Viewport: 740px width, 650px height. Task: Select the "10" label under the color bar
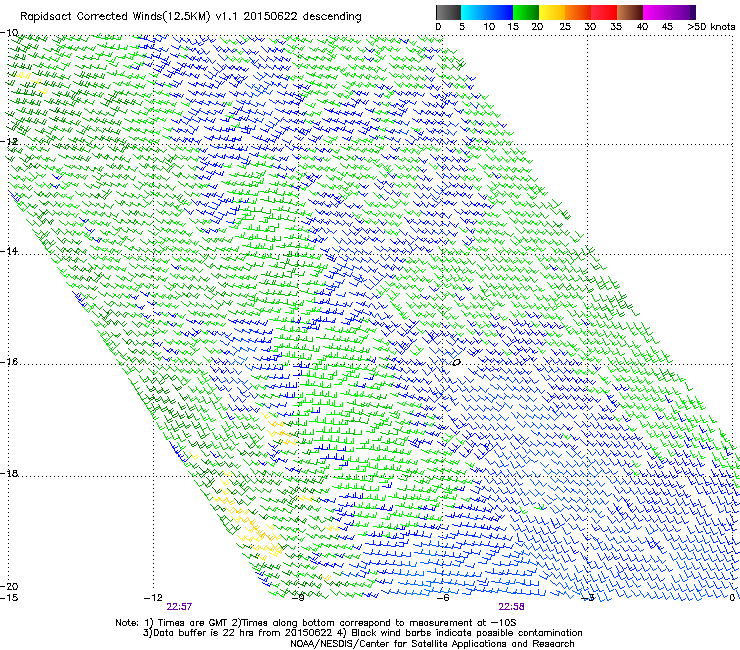(x=489, y=27)
